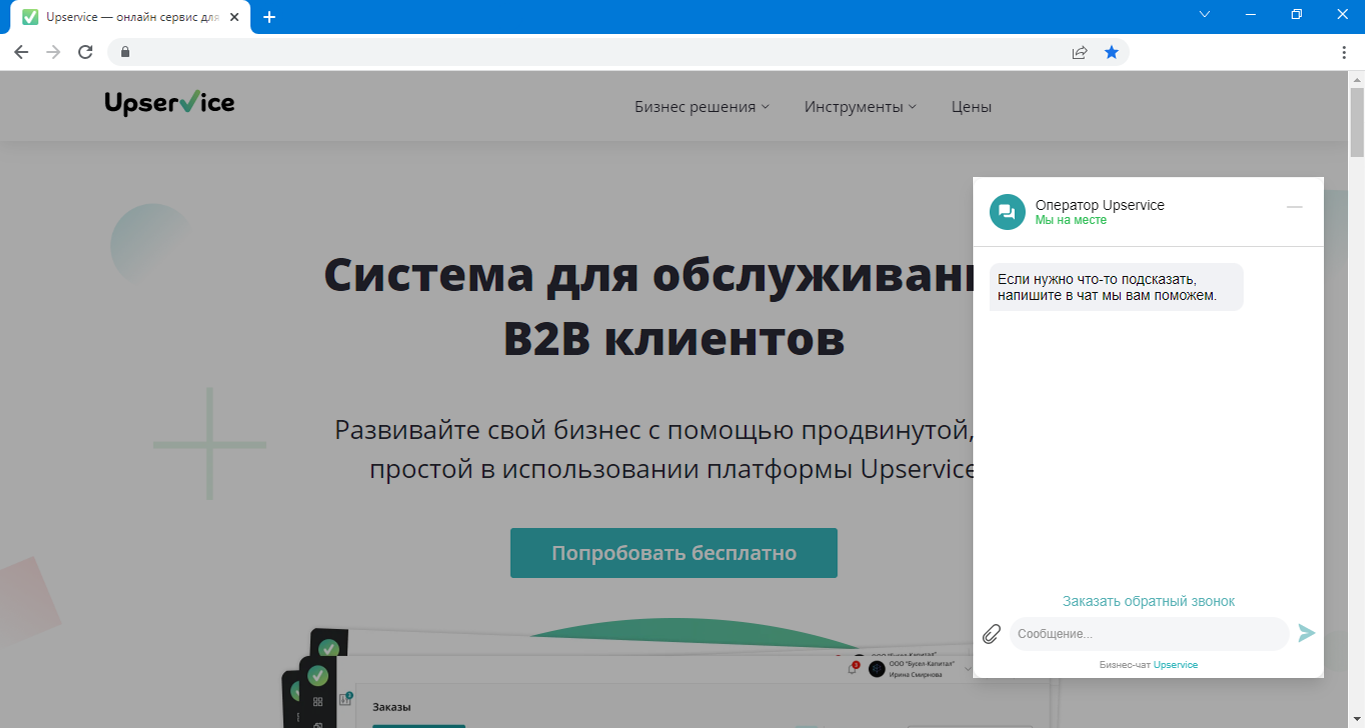Click the notification bell in preview image
Viewport: 1365px width, 728px height.
[x=852, y=668]
